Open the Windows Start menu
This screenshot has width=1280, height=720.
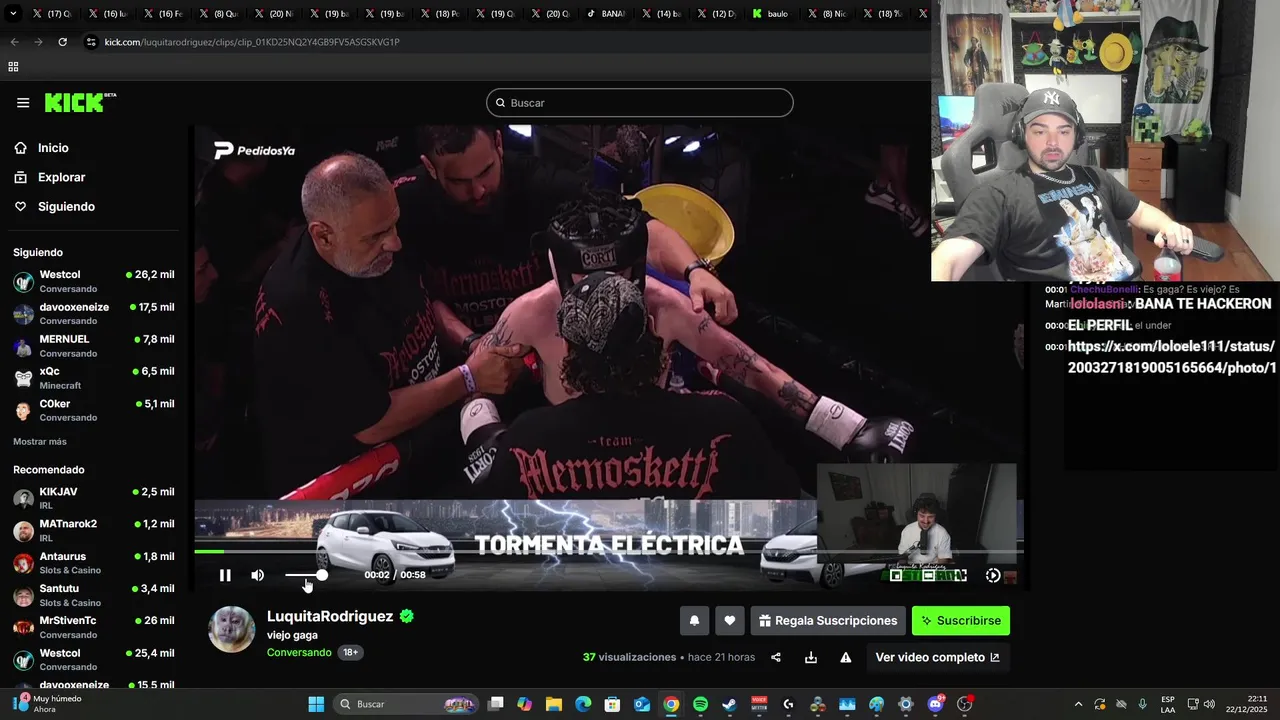[316, 704]
